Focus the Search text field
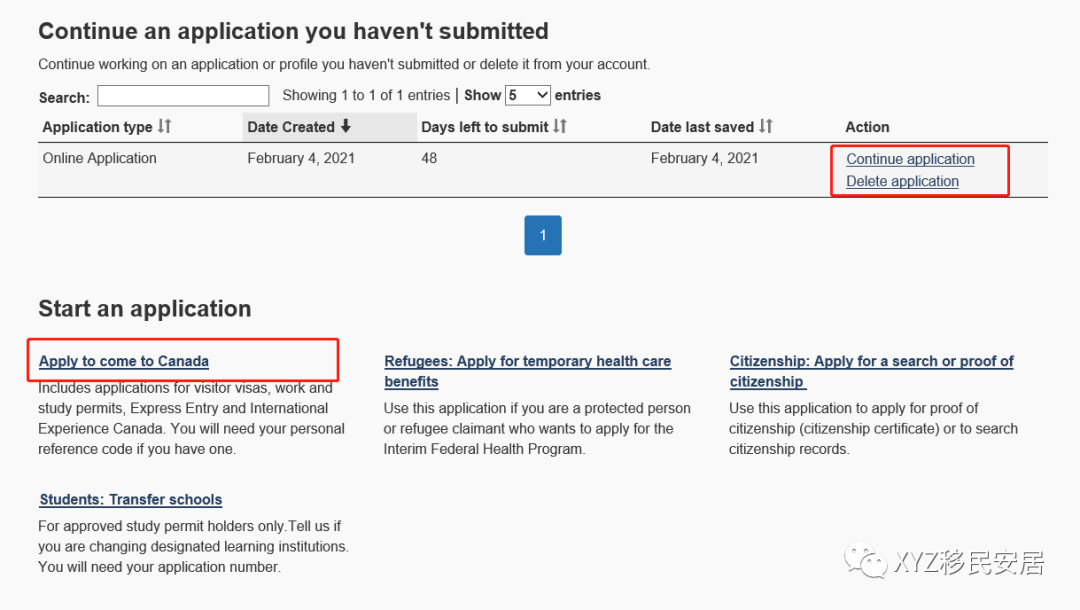Screen dimensions: 1080x610 pos(183,96)
